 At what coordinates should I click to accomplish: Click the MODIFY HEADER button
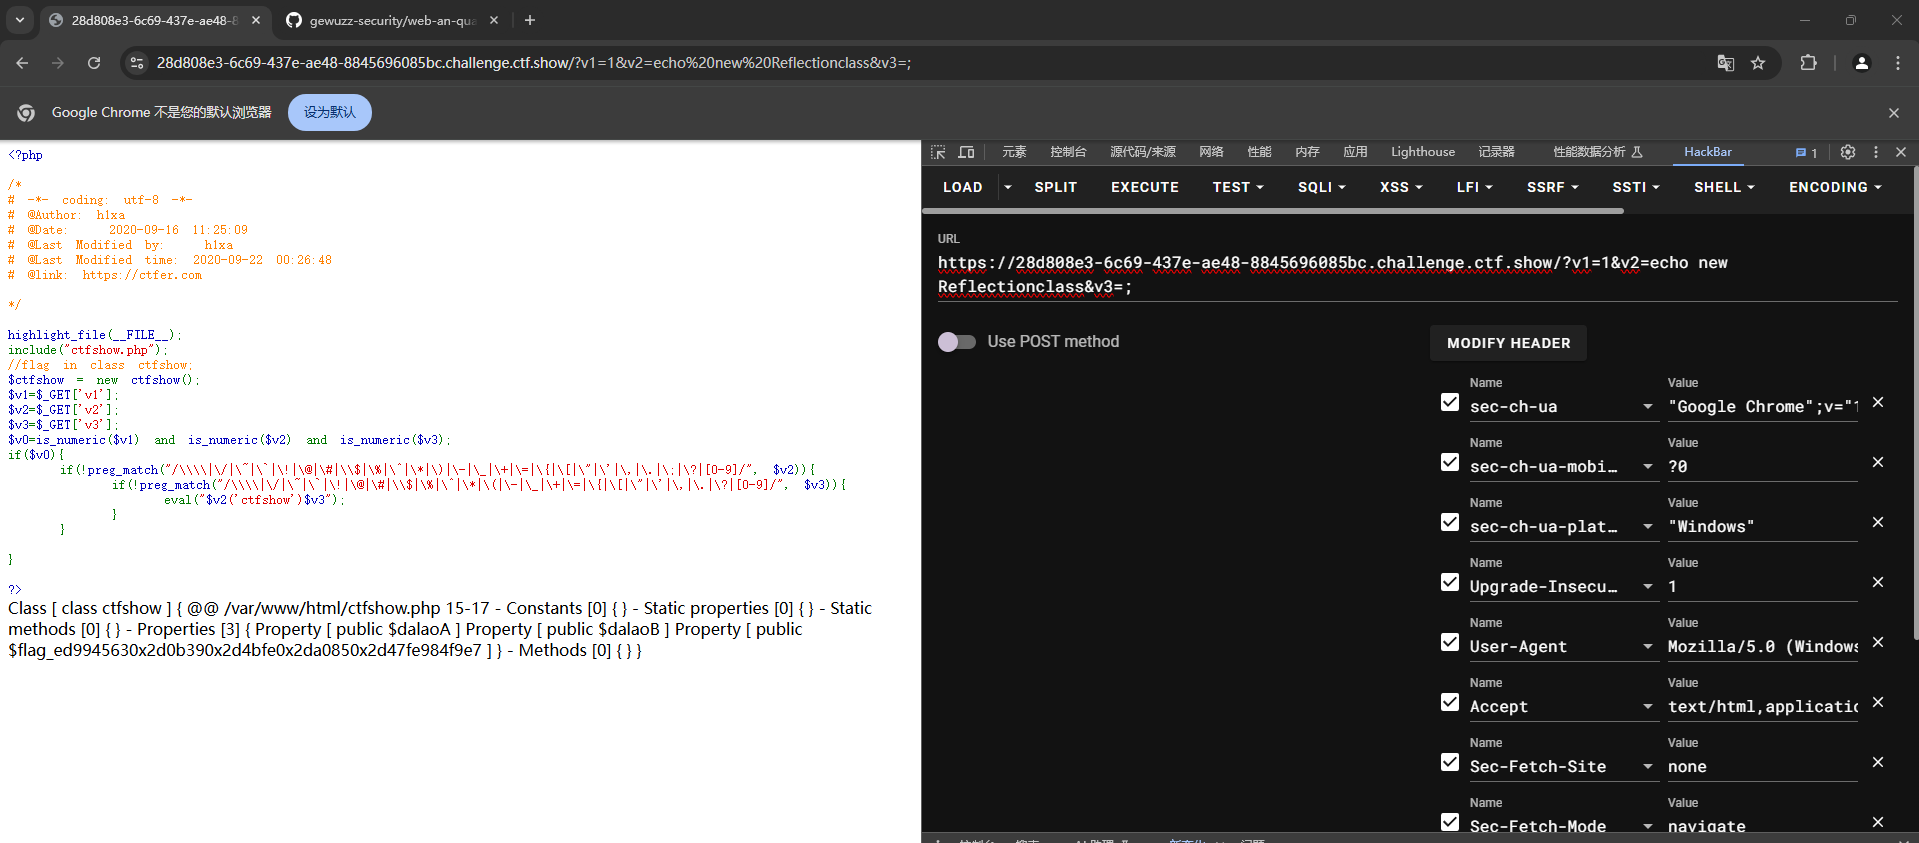tap(1508, 343)
